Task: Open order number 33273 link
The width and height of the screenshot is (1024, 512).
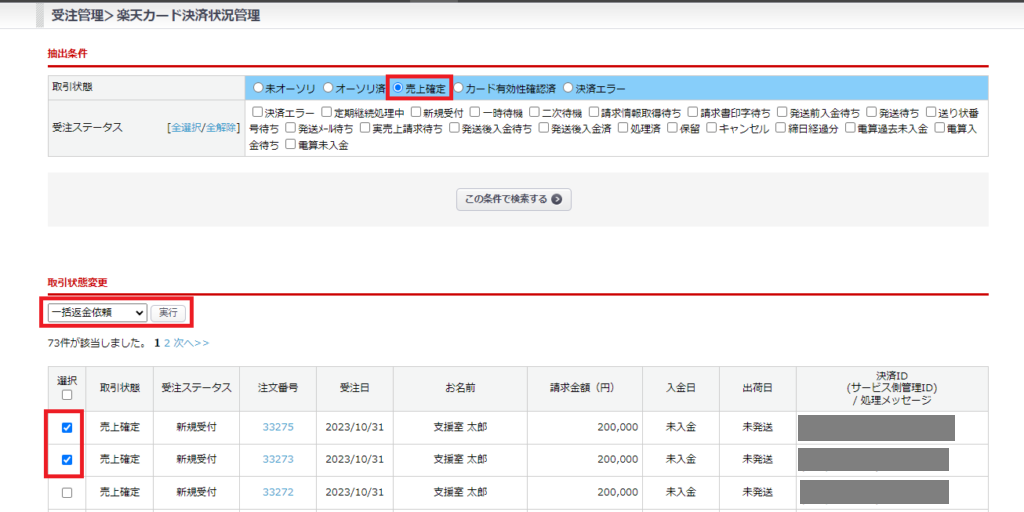Action: (278, 460)
